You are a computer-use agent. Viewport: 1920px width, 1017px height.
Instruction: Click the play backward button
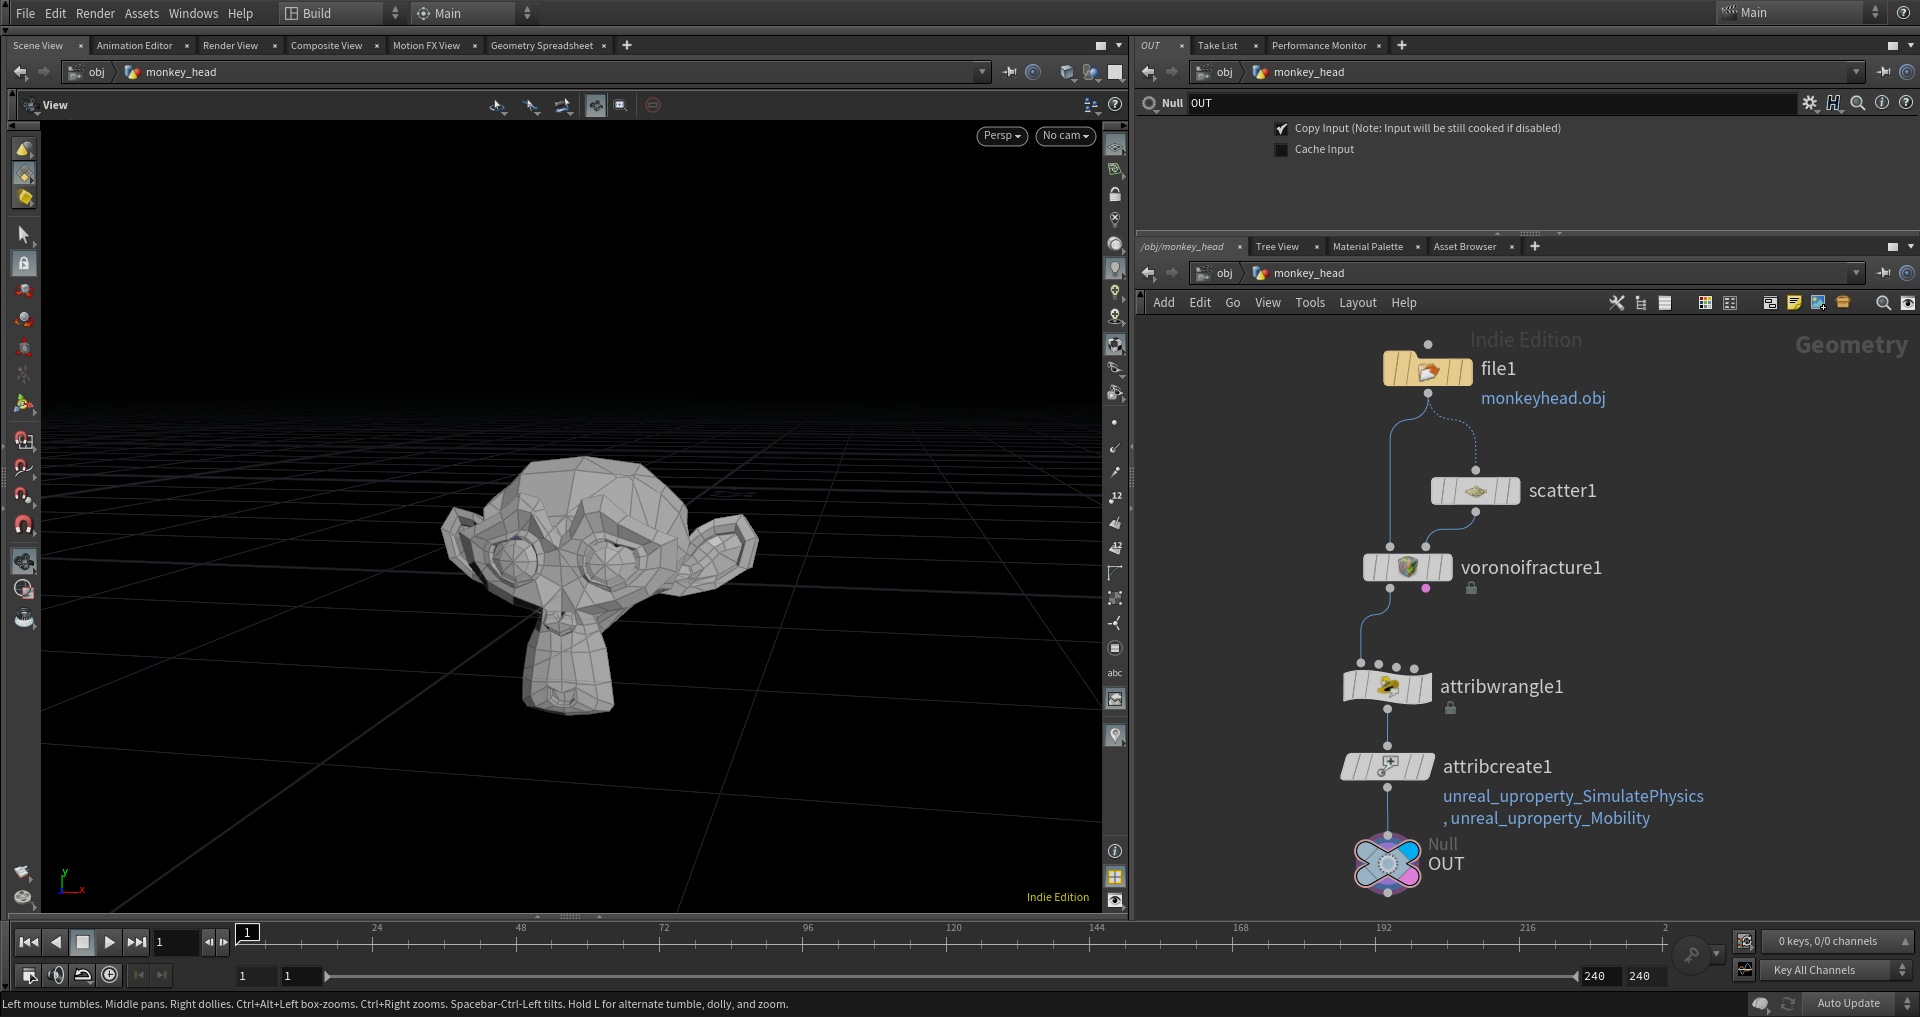pyautogui.click(x=56, y=942)
